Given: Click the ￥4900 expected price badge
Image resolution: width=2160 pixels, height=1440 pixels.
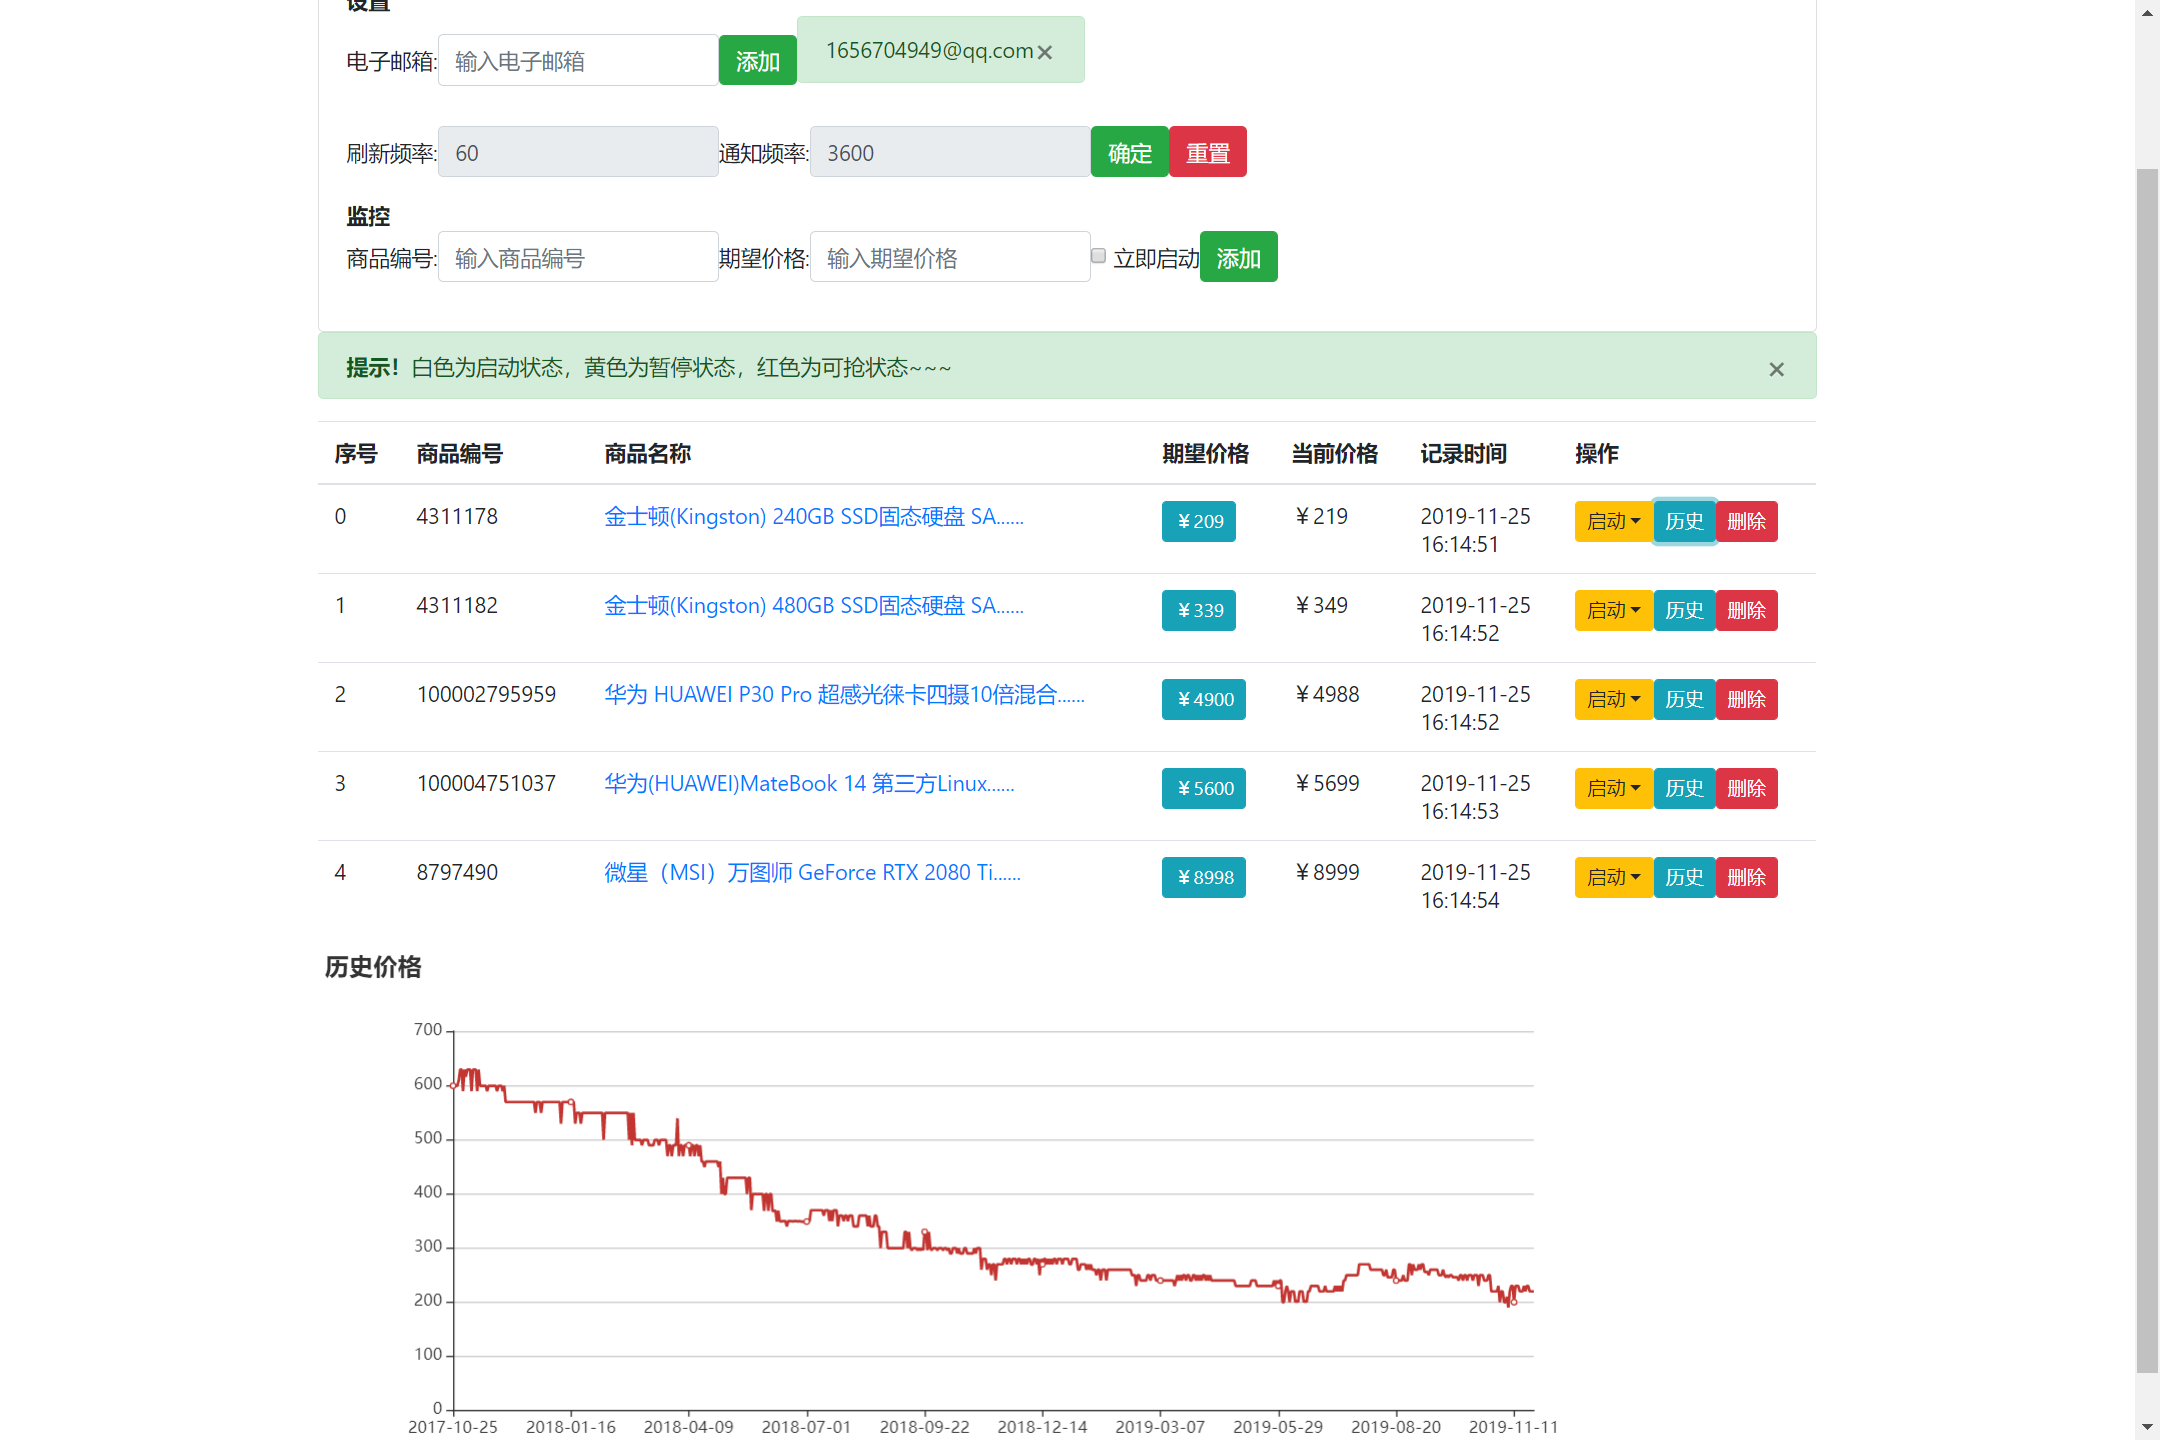Looking at the screenshot, I should [1203, 699].
